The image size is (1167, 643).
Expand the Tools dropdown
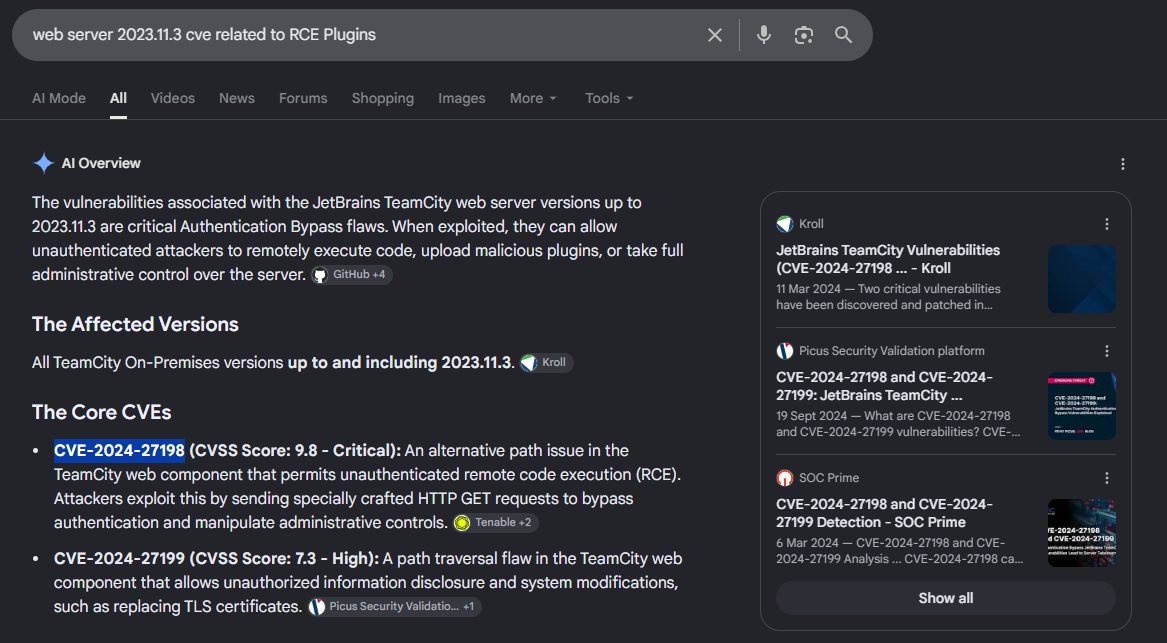(x=609, y=98)
